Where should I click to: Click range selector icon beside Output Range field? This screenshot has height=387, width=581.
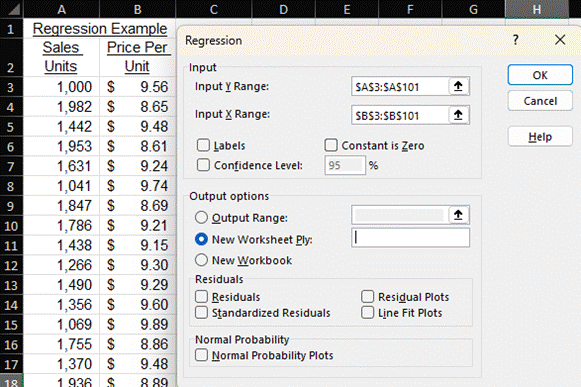(458, 215)
